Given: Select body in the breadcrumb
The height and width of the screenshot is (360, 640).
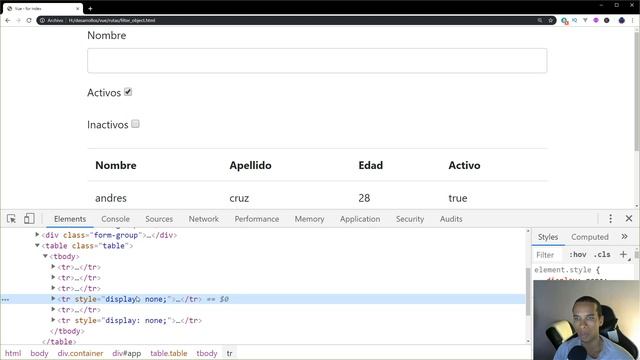Looking at the screenshot, I should coord(39,353).
